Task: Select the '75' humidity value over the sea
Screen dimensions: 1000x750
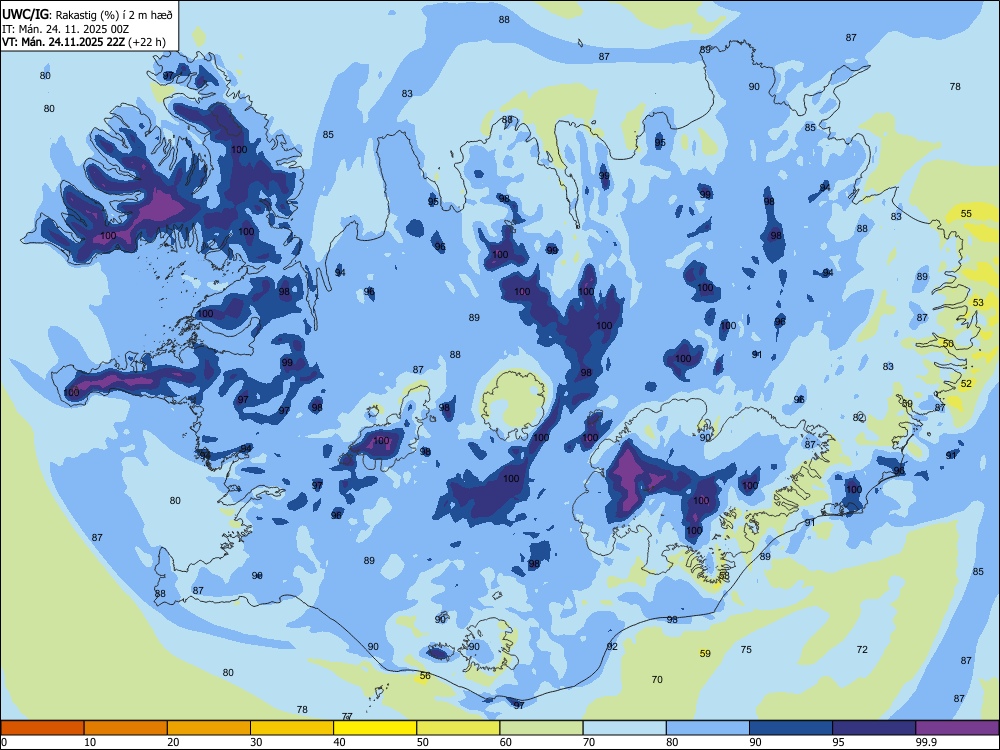Action: pyautogui.click(x=746, y=649)
